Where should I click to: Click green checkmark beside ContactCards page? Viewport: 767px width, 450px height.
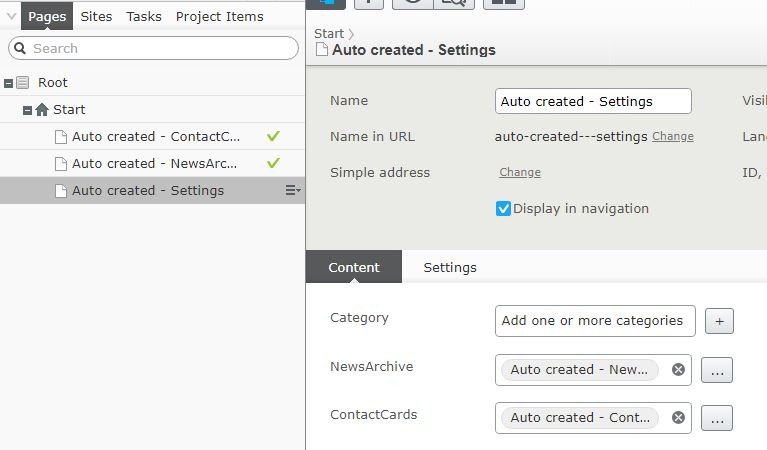point(273,137)
